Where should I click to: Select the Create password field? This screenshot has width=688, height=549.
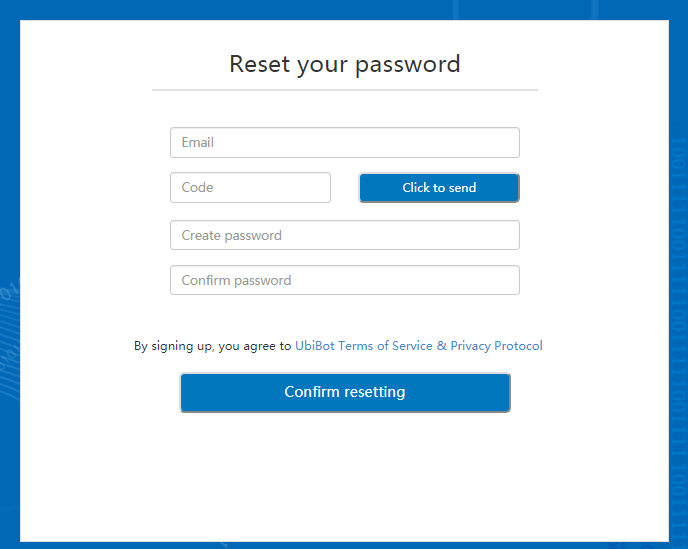(x=344, y=236)
